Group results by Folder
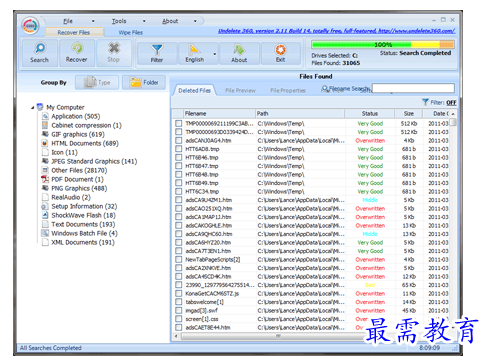Image resolution: width=487 pixels, height=362 pixels. [144, 82]
